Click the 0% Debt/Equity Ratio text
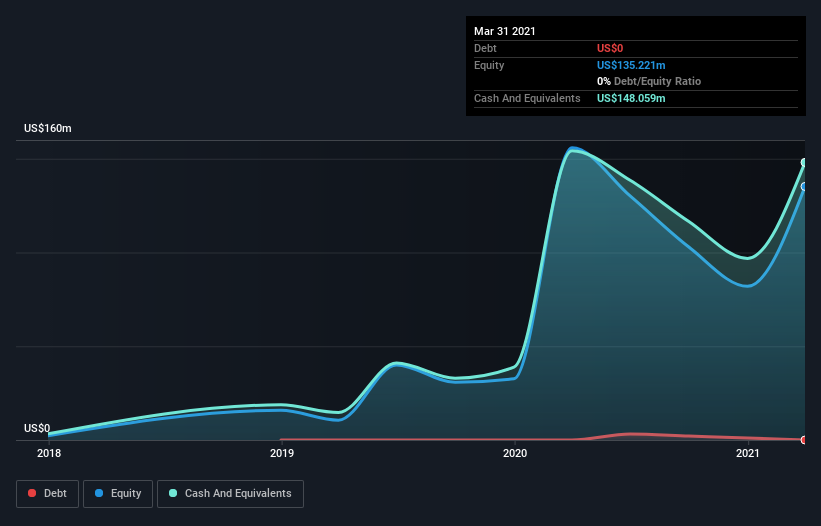 coord(649,82)
